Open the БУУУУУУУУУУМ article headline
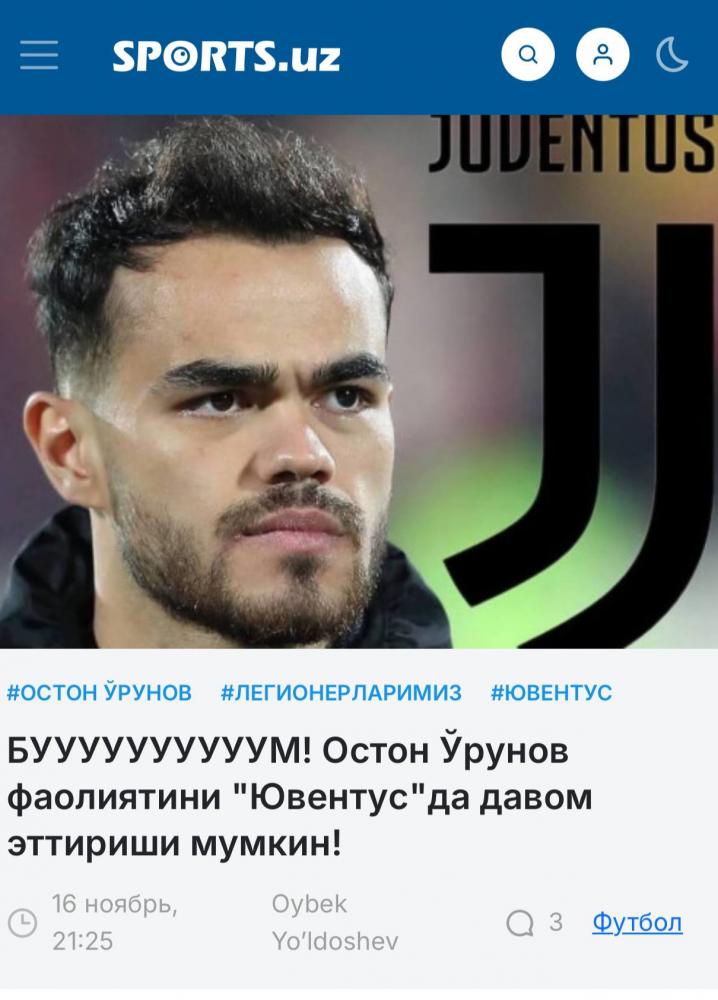The width and height of the screenshot is (718, 1000). (x=300, y=798)
